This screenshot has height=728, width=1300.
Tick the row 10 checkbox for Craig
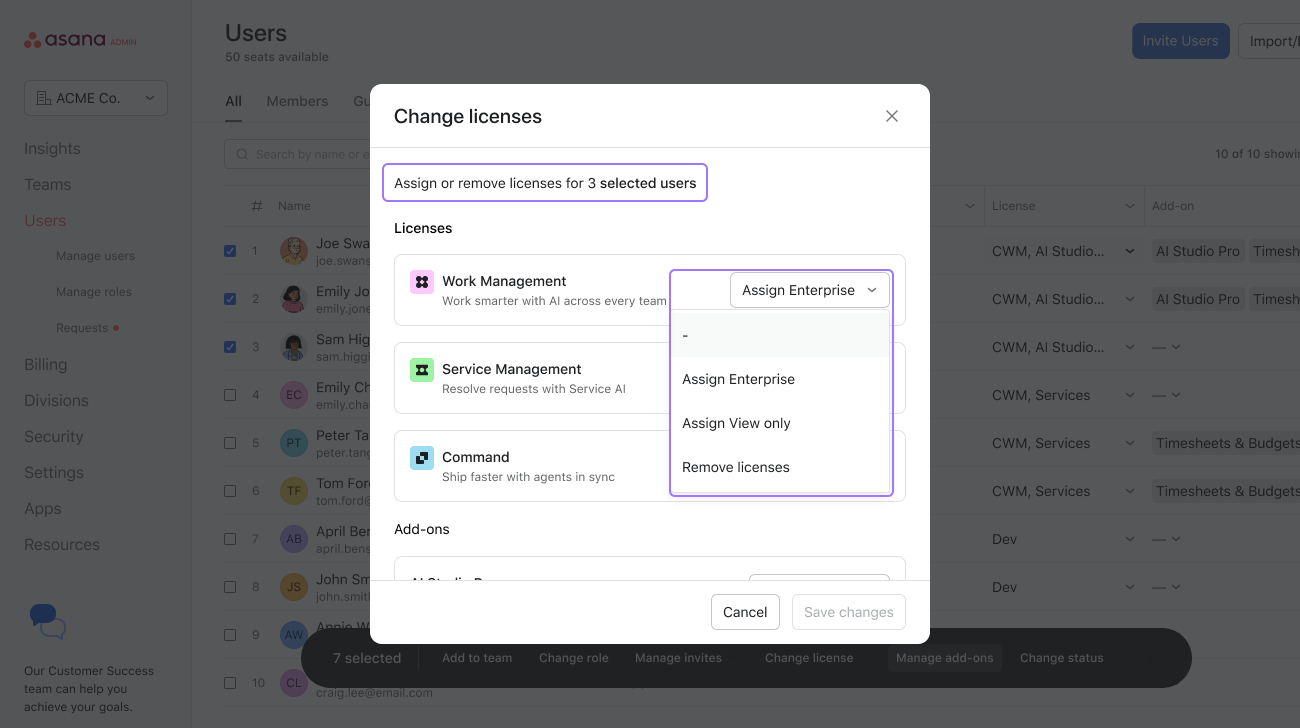pos(230,683)
